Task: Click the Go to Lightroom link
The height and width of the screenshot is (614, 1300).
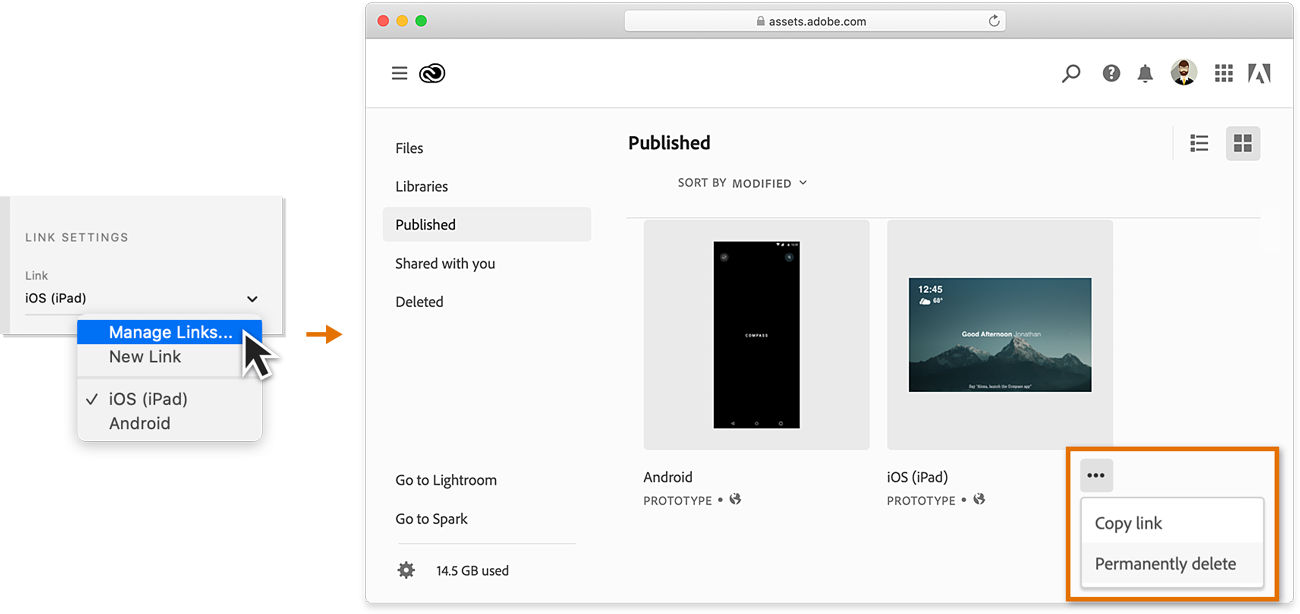Action: (446, 480)
